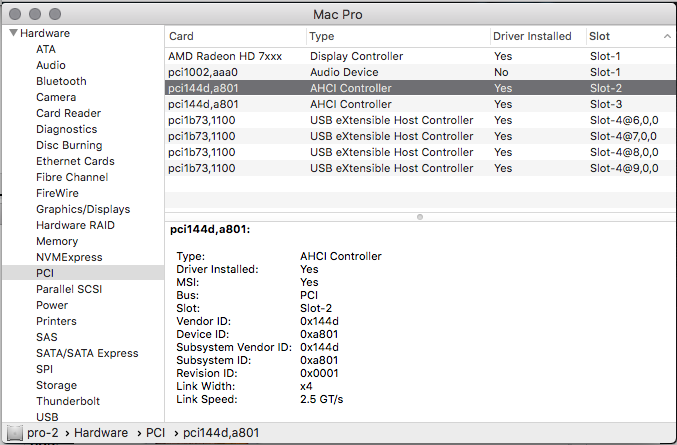The image size is (677, 445).
Task: Click pci144d,a801 in the path bar
Action: pos(221,432)
